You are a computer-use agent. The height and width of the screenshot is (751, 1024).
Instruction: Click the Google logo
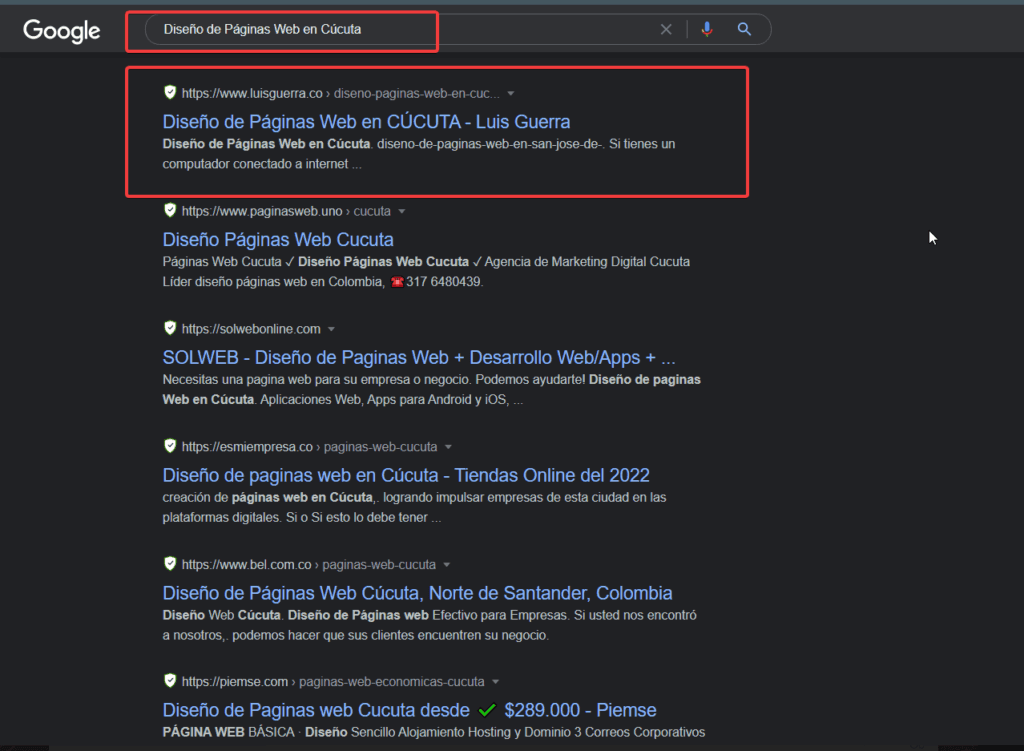tap(61, 31)
